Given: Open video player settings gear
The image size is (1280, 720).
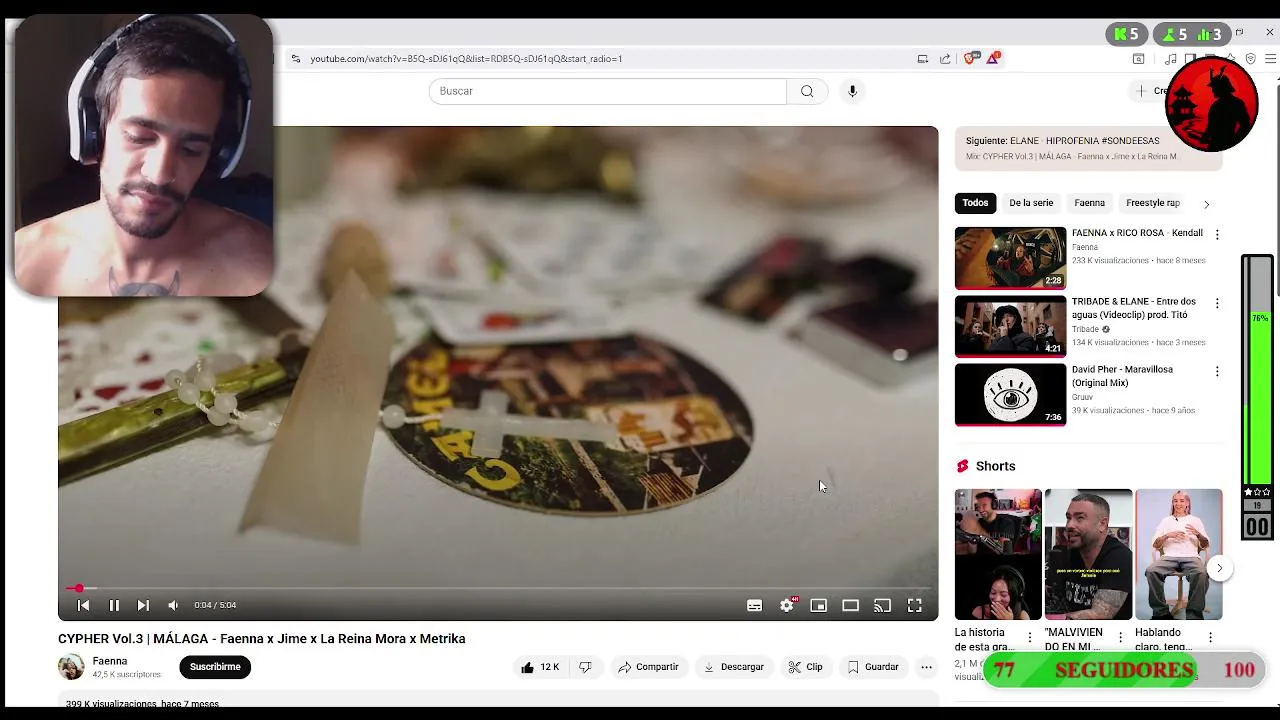Looking at the screenshot, I should pos(787,605).
